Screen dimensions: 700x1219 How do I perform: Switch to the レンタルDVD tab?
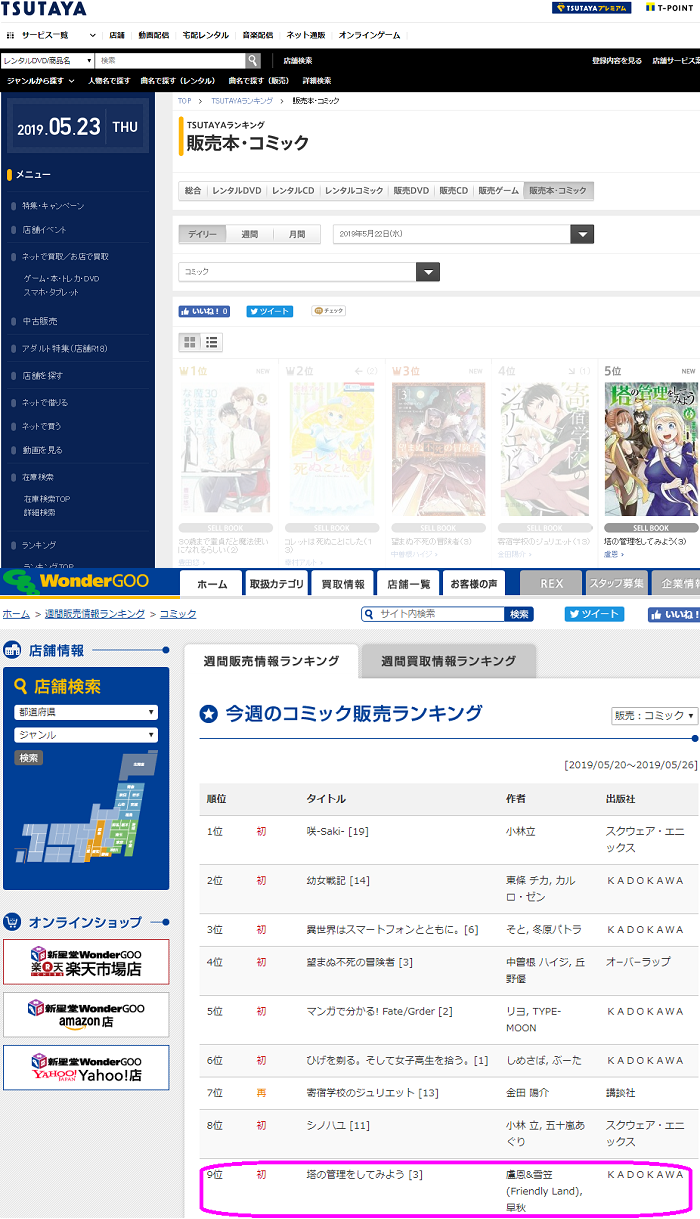(237, 191)
